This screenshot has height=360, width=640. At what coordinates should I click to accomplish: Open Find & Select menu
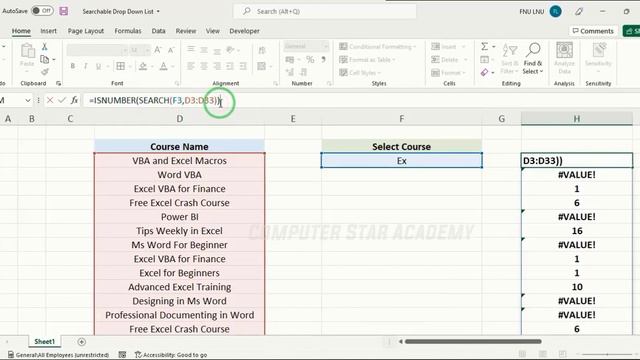533,59
